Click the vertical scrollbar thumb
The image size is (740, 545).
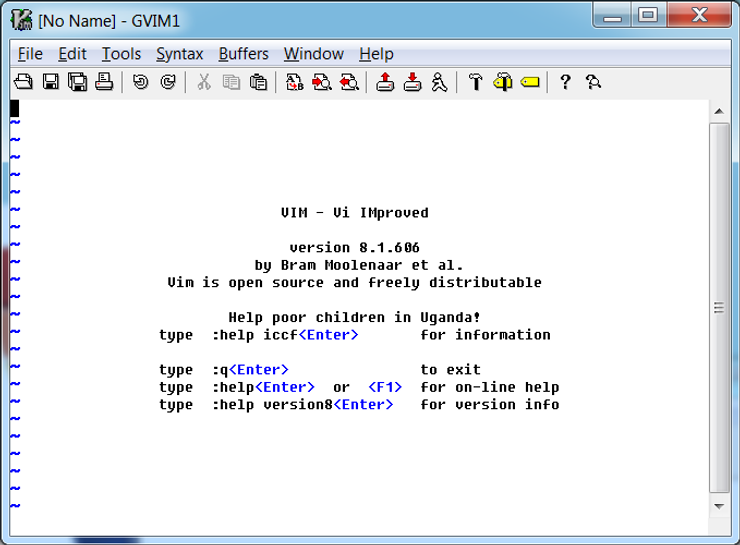pos(716,307)
